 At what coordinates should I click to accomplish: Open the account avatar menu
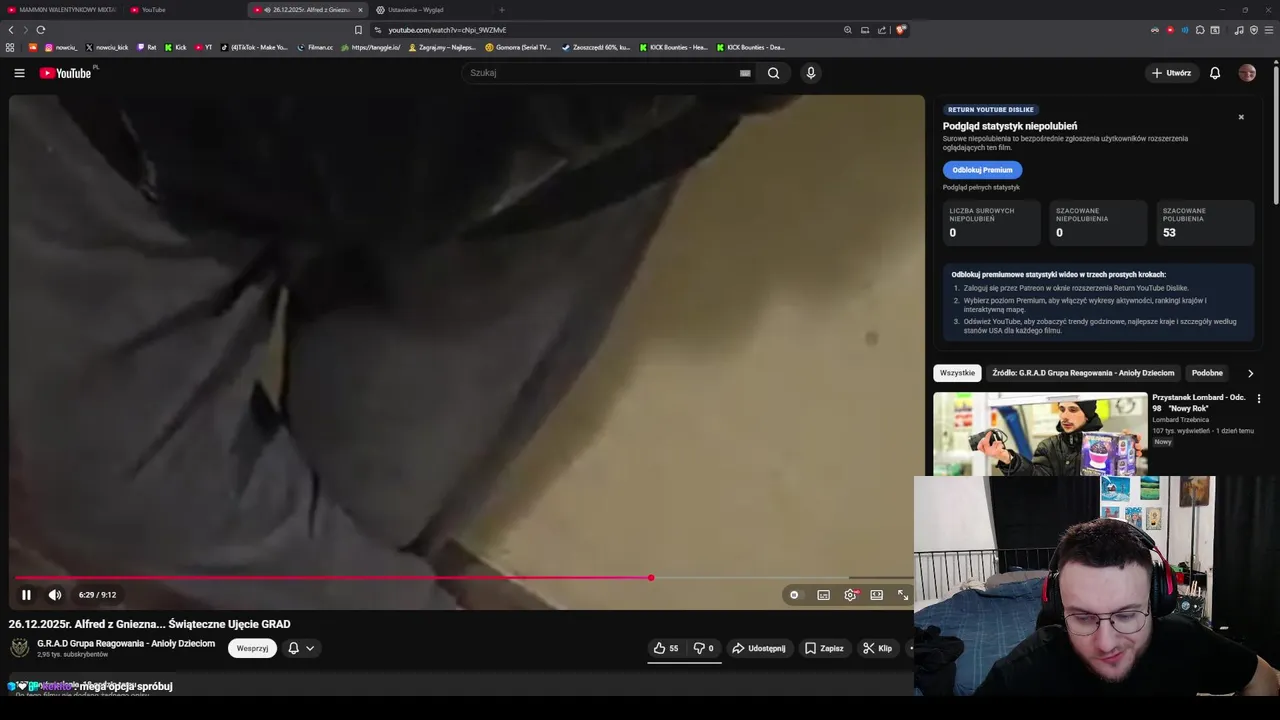click(1247, 73)
